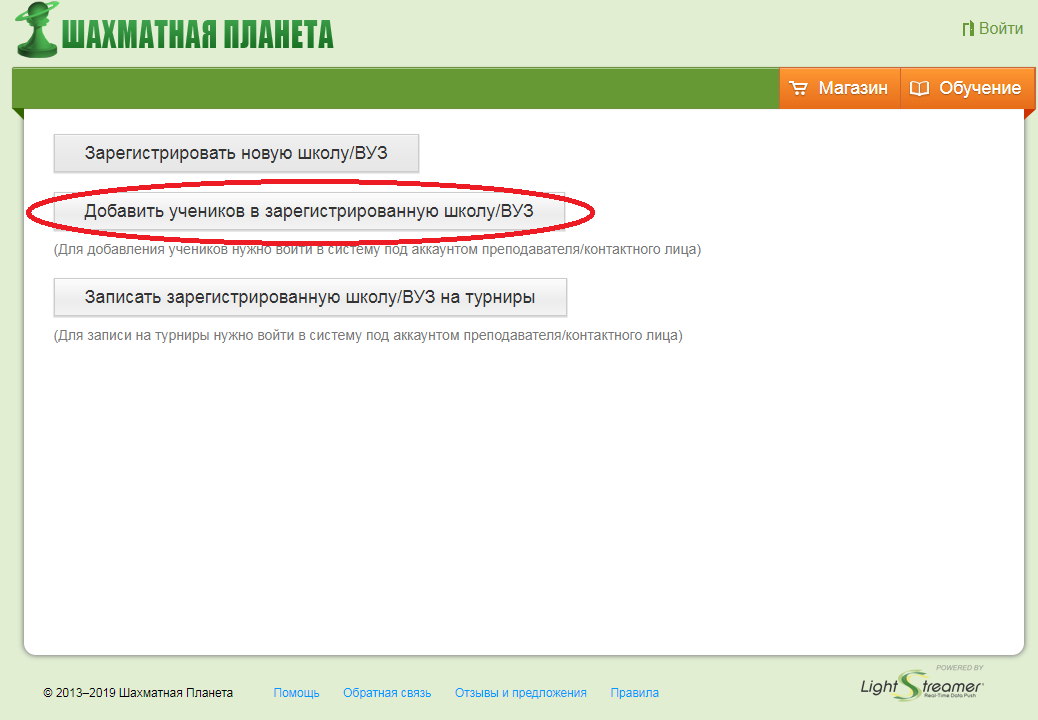Click the ШАХМАТНАЯ ПЛАНЕТА site title text
The image size is (1038, 720).
197,33
